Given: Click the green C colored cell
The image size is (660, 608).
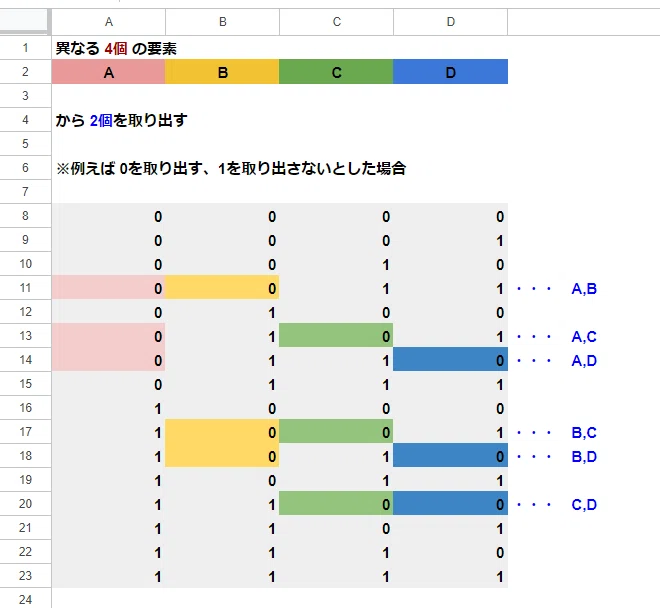Looking at the screenshot, I should [337, 72].
